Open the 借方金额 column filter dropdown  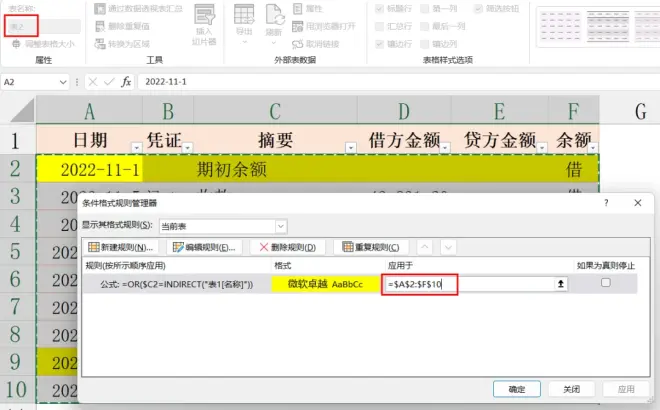point(445,147)
